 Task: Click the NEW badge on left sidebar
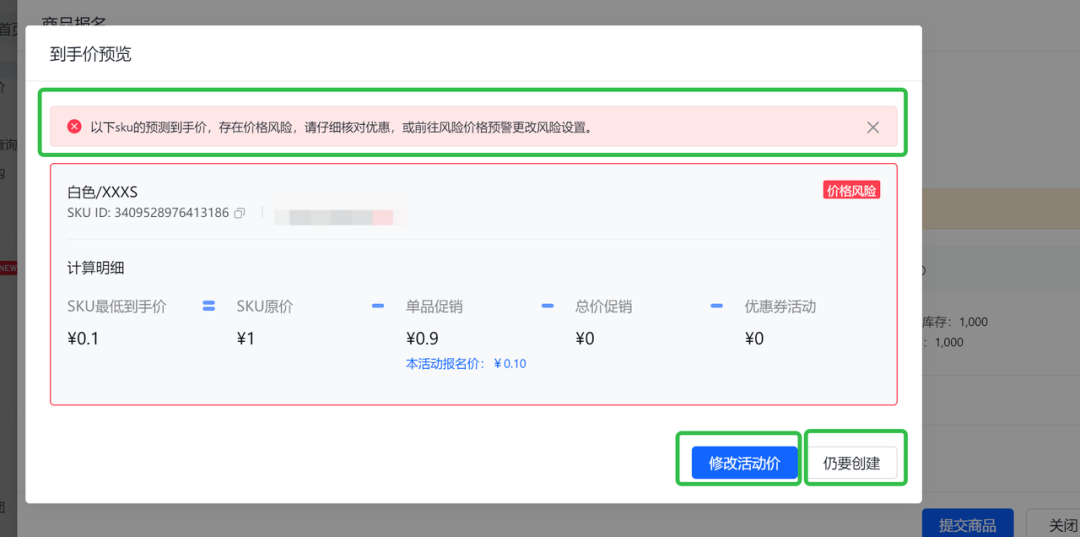pyautogui.click(x=8, y=268)
